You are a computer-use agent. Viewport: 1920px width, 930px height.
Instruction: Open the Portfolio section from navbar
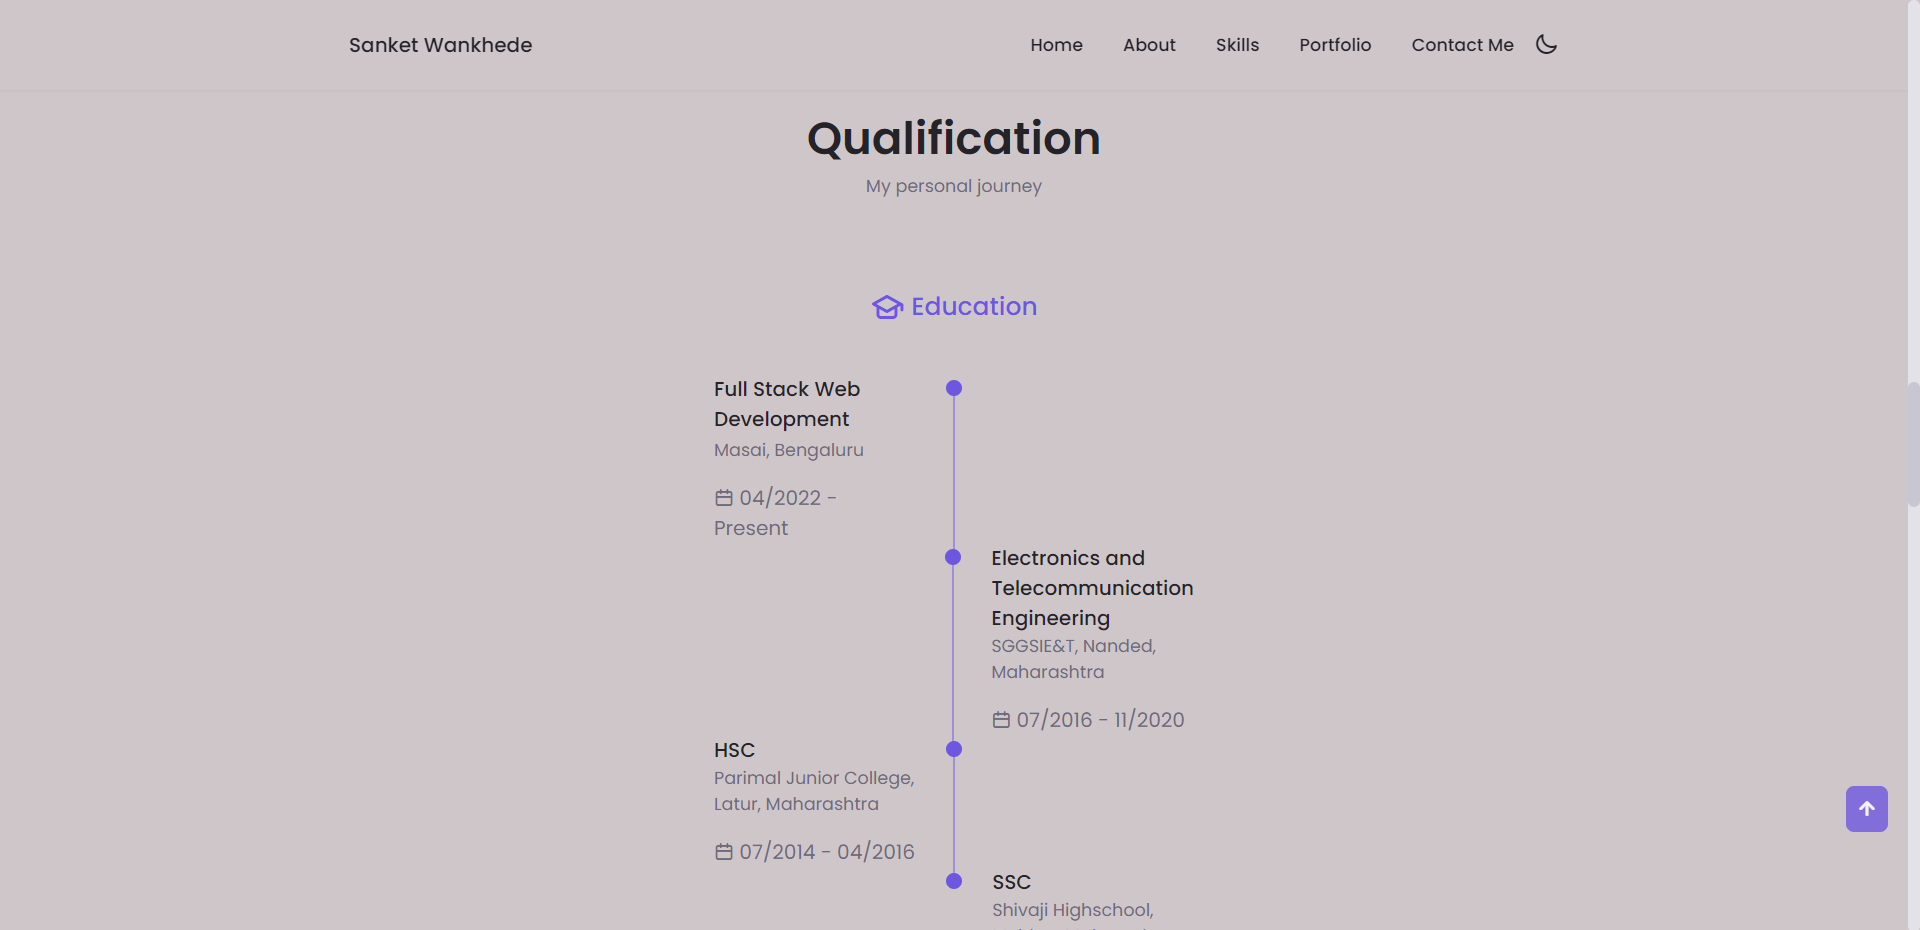1335,45
